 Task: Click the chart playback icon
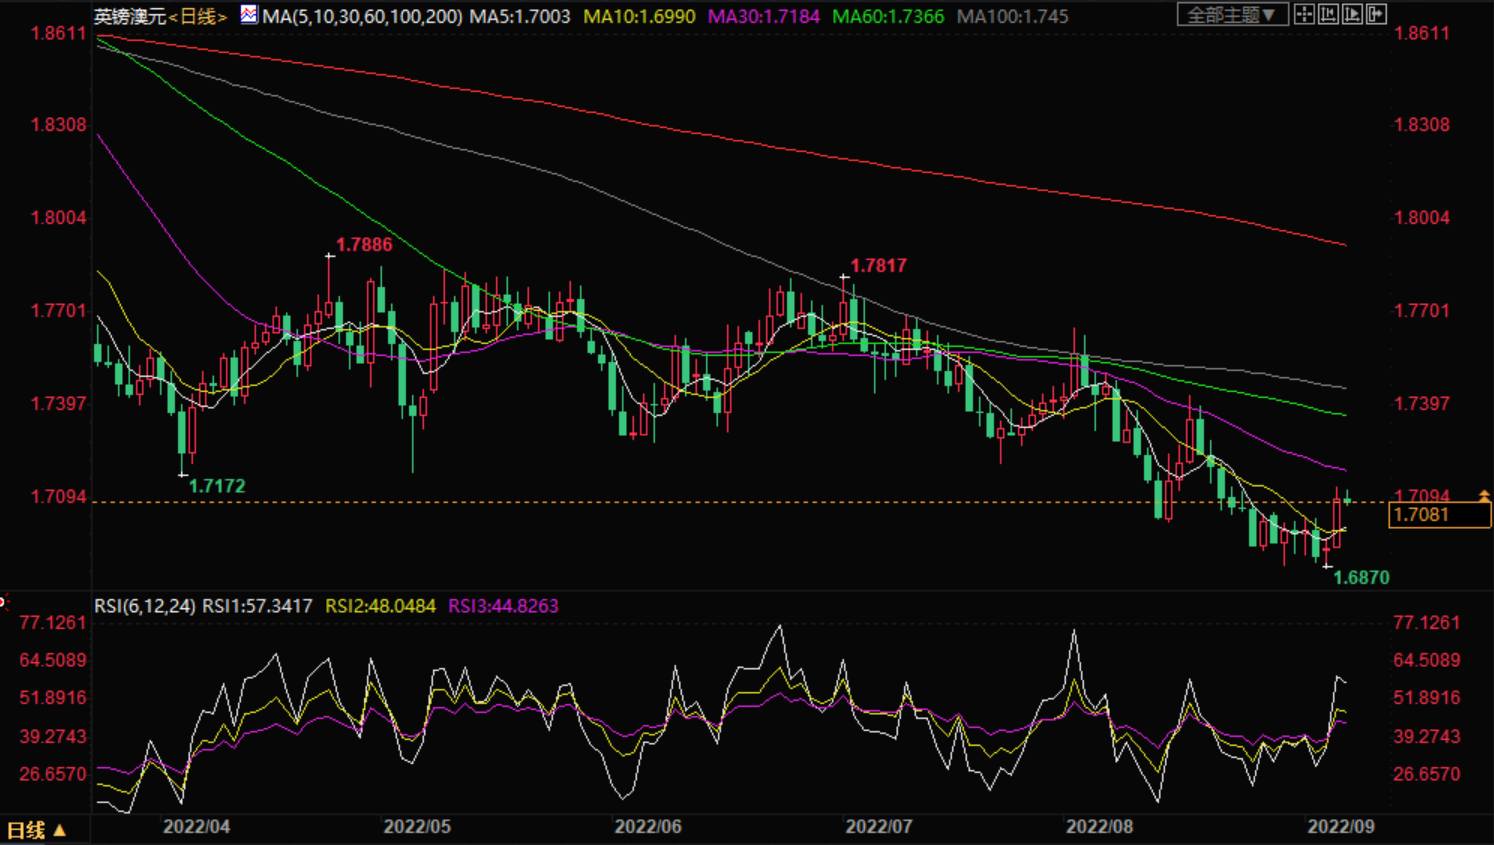point(1352,14)
